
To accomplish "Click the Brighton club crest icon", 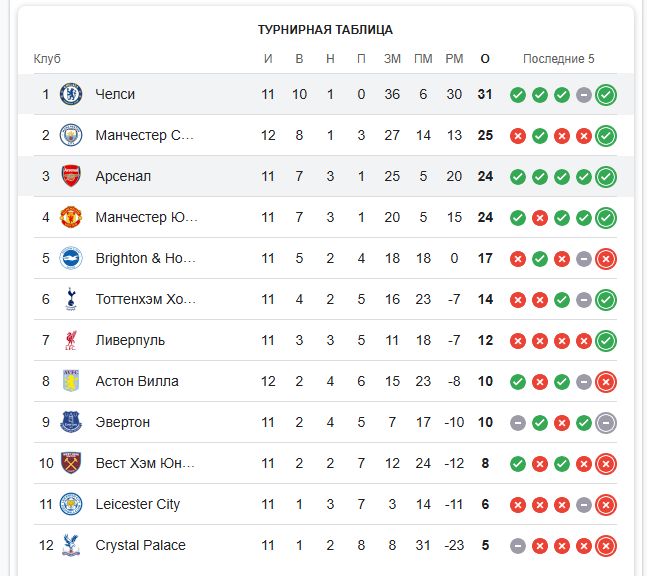I will pos(70,259).
